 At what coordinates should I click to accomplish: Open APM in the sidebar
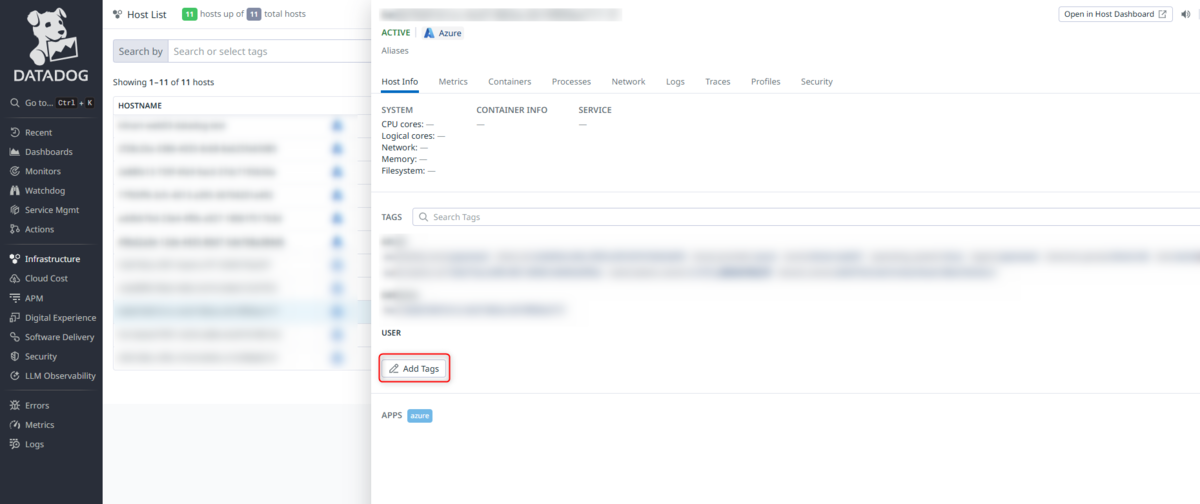(x=34, y=298)
